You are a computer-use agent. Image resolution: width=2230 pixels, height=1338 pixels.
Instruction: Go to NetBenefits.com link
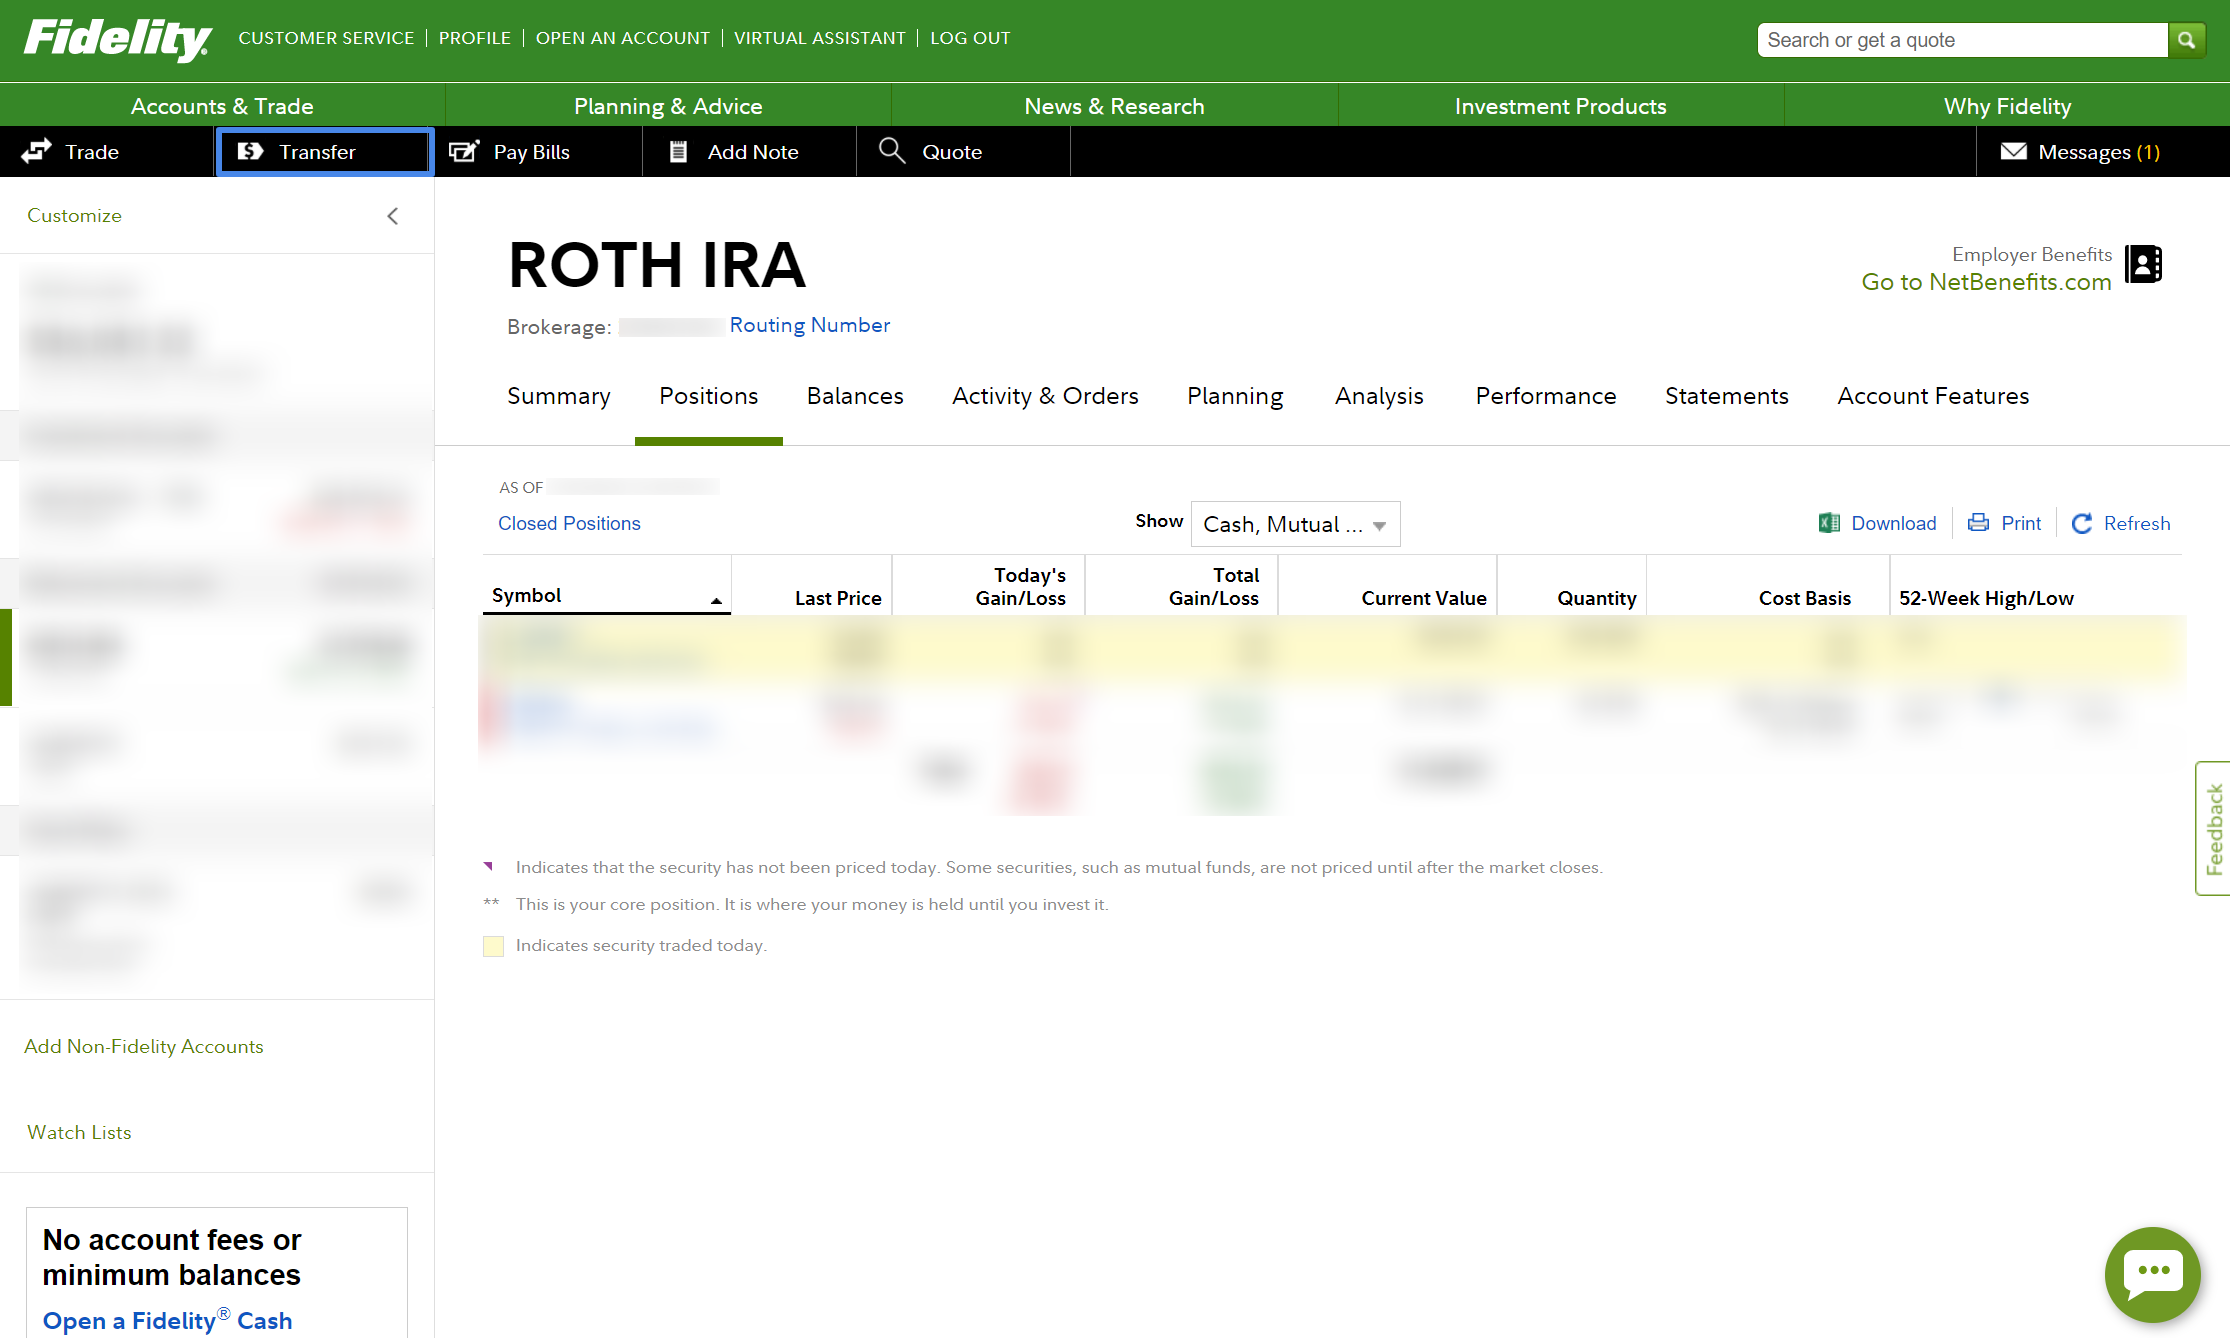1986,282
